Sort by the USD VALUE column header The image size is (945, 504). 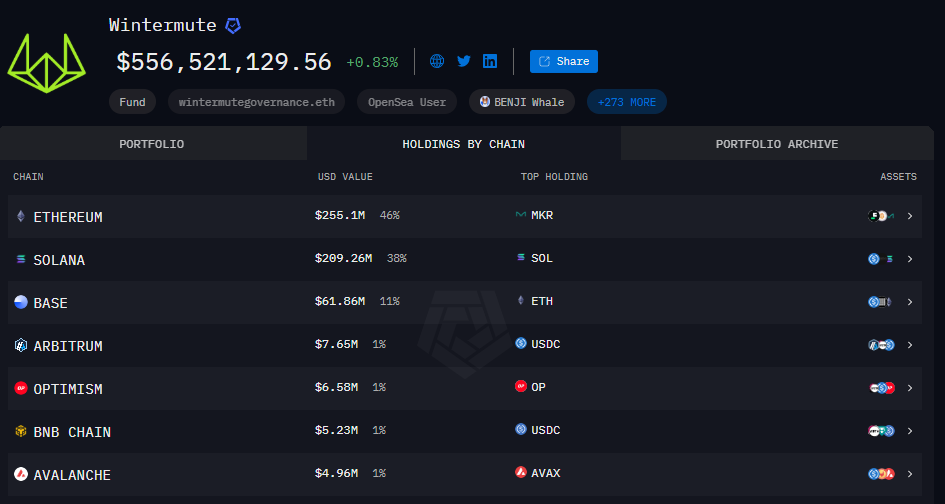pos(345,177)
